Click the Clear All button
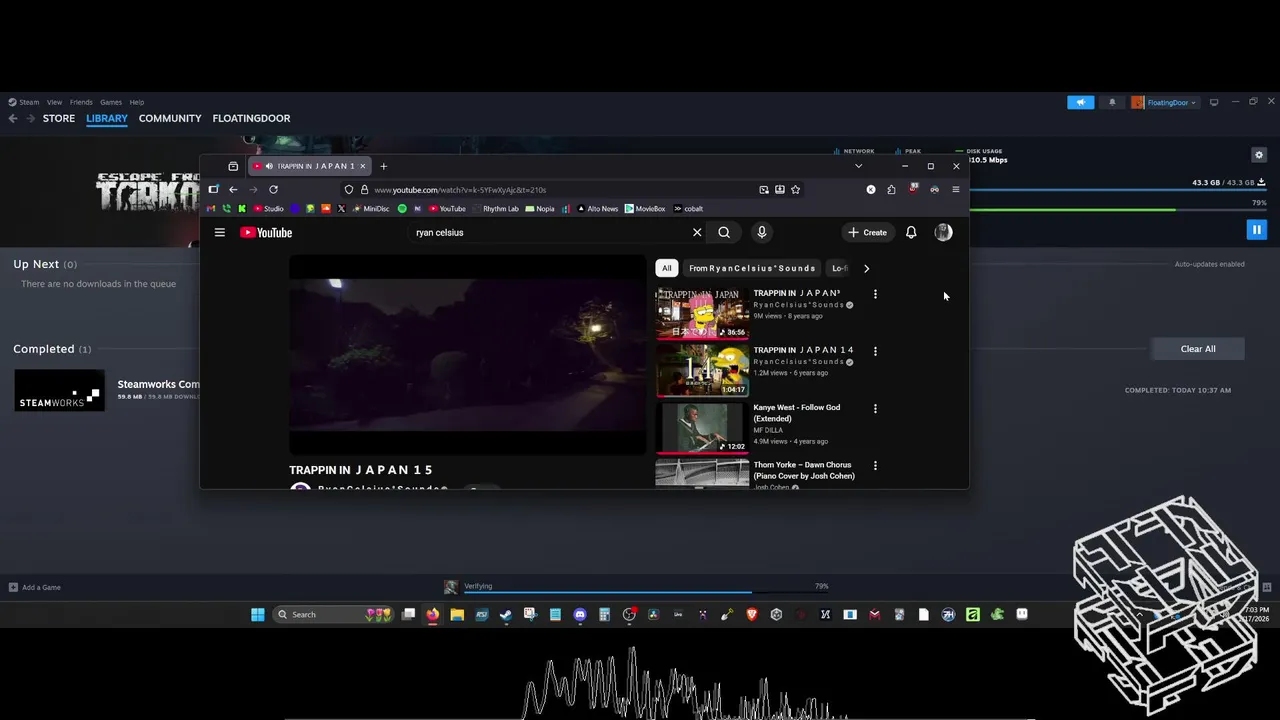 [x=1198, y=349]
